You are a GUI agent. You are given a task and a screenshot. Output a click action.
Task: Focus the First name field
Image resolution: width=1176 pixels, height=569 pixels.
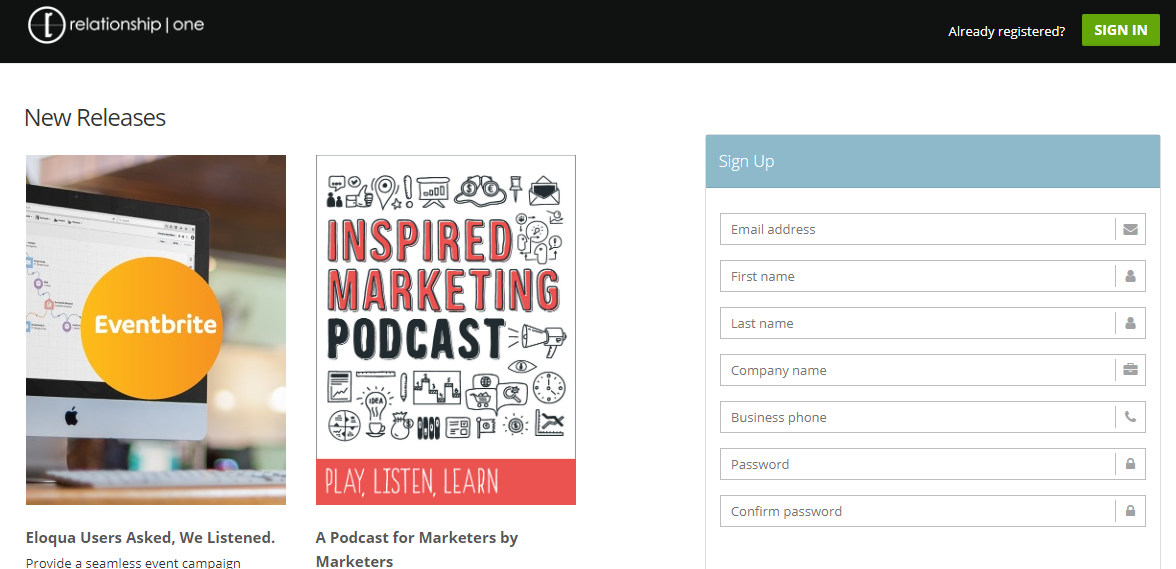[x=932, y=277]
